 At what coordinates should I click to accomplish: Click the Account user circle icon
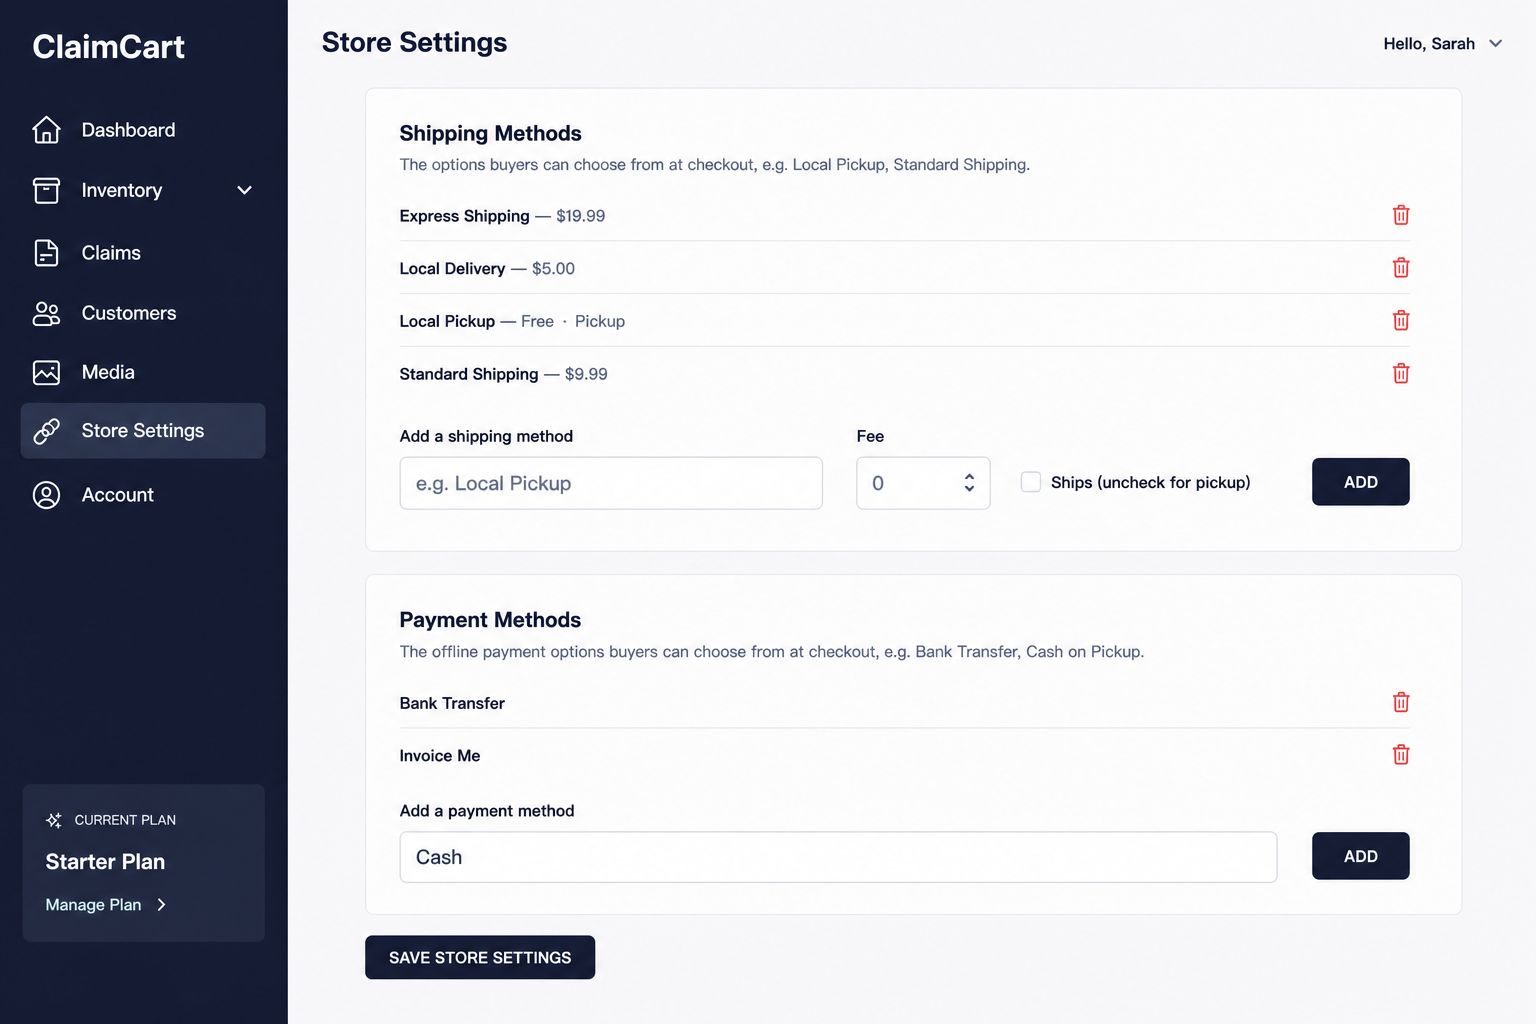click(x=46, y=495)
